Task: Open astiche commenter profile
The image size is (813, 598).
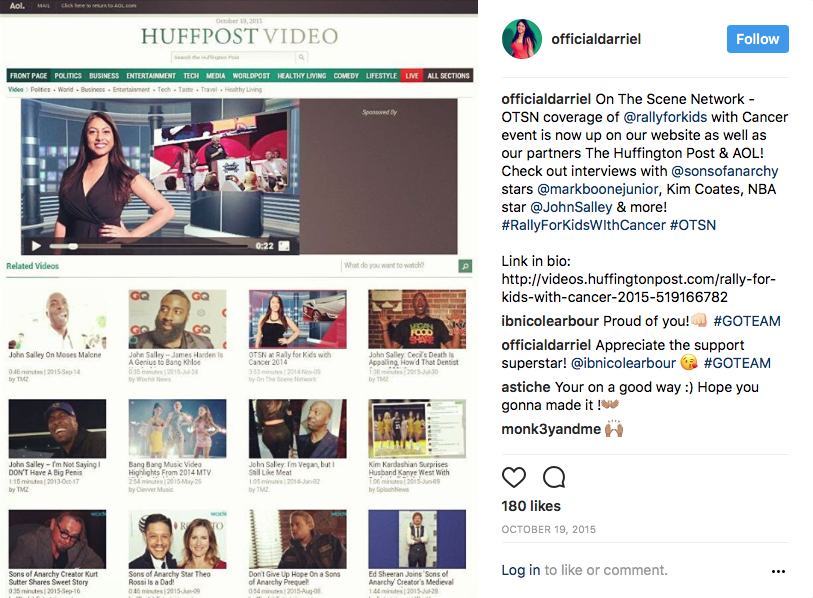Action: (526, 387)
